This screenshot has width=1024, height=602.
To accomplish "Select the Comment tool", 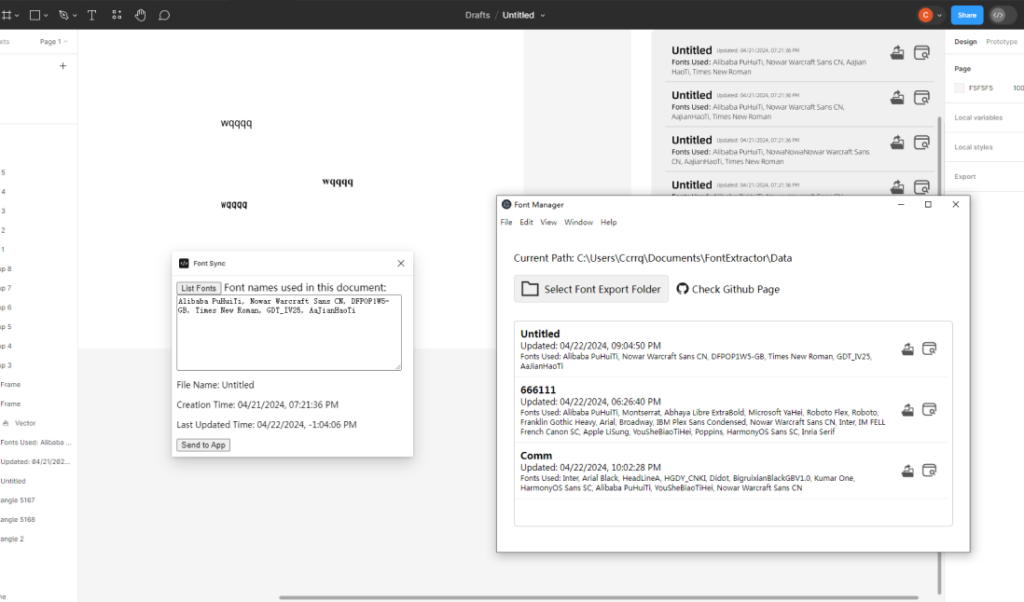I will tap(164, 15).
